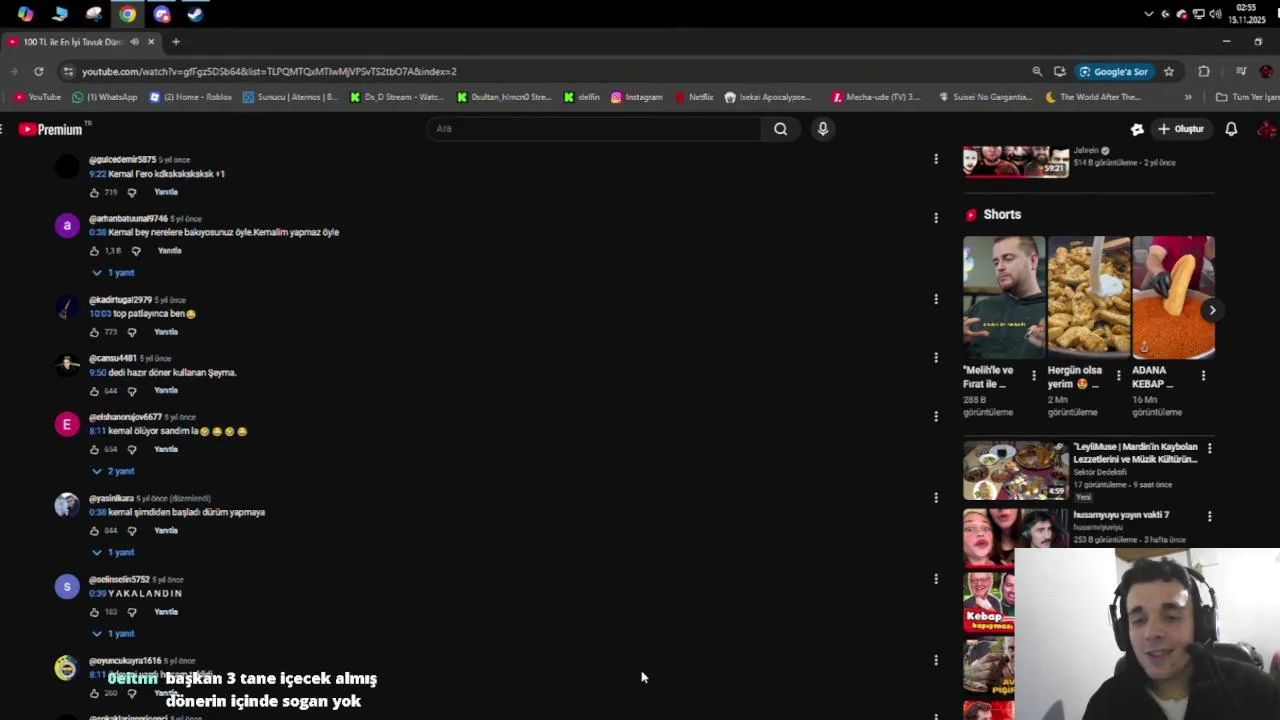Open YouTube notifications bell
This screenshot has width=1280, height=720.
tap(1231, 129)
